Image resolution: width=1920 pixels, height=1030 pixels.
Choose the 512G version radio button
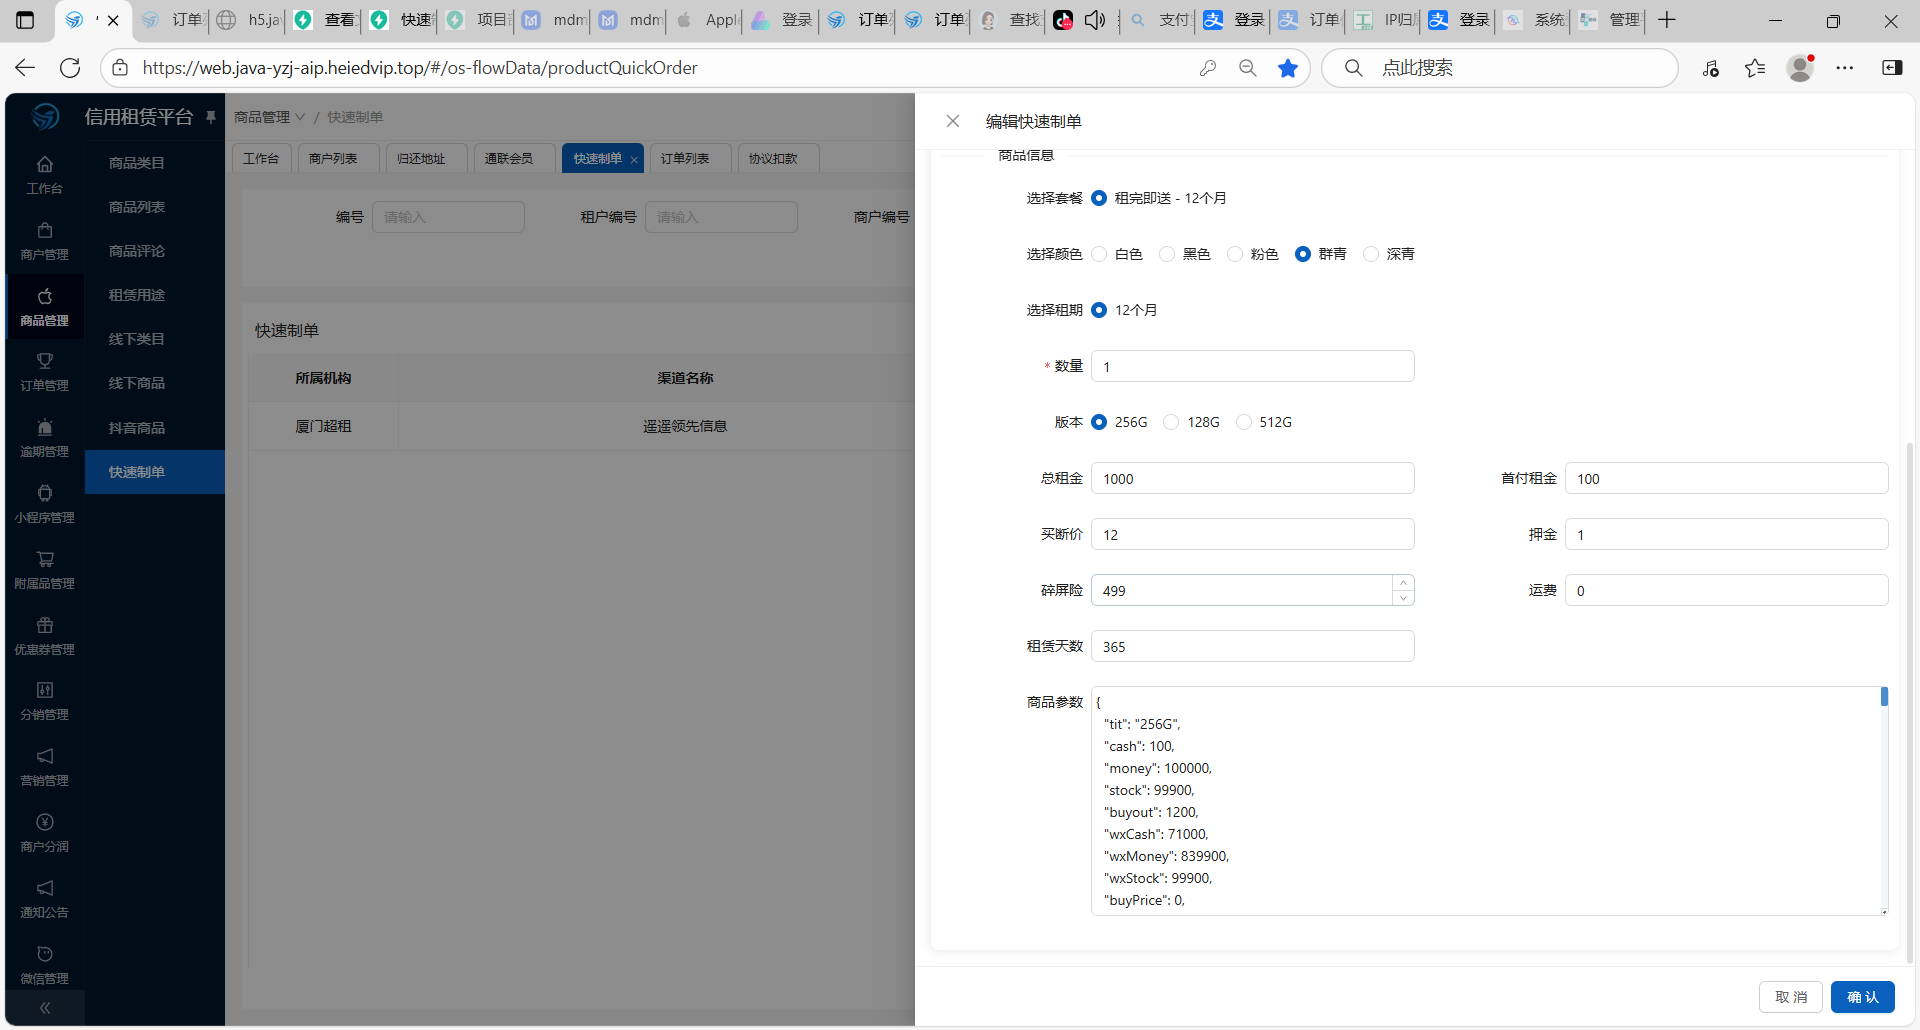[1244, 422]
